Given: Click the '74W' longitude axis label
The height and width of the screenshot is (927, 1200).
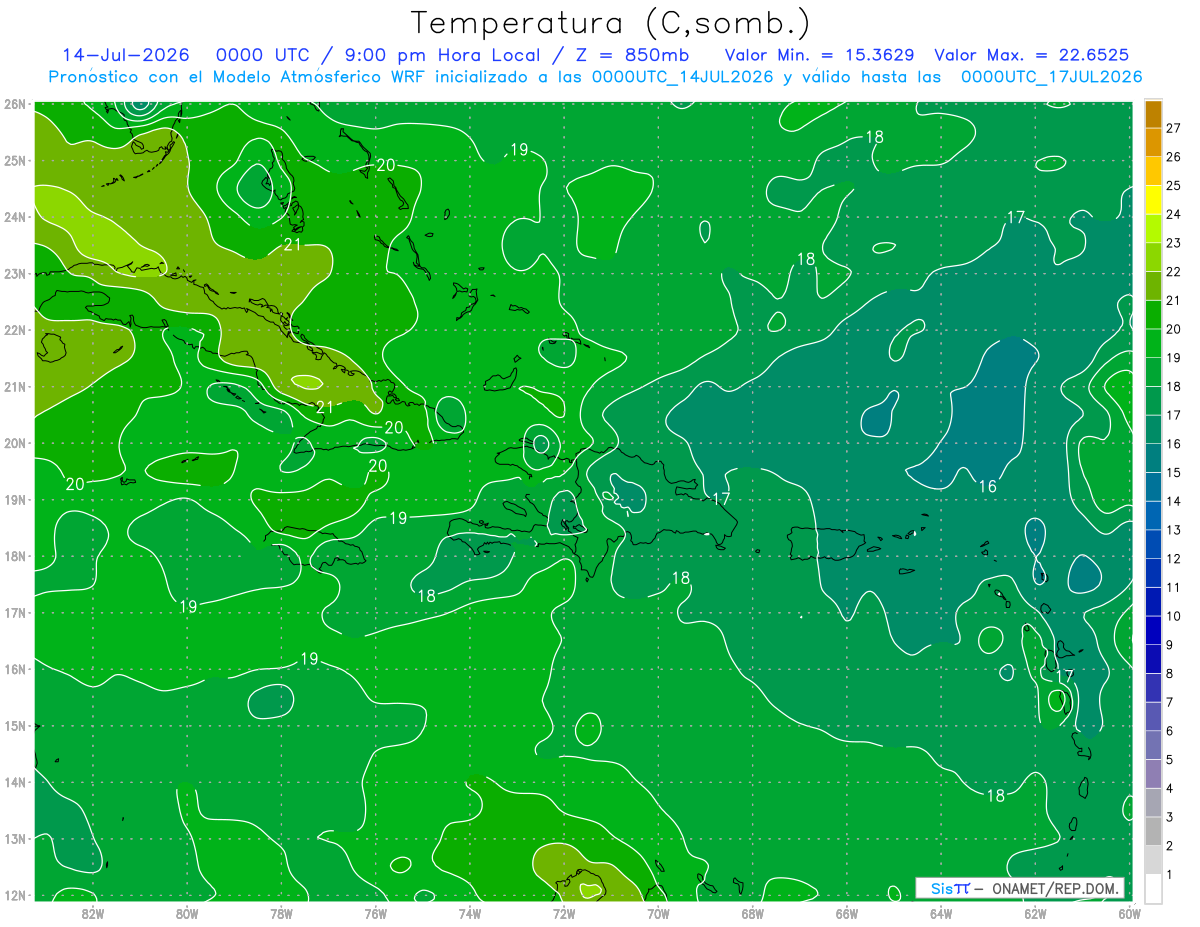Looking at the screenshot, I should (x=469, y=913).
